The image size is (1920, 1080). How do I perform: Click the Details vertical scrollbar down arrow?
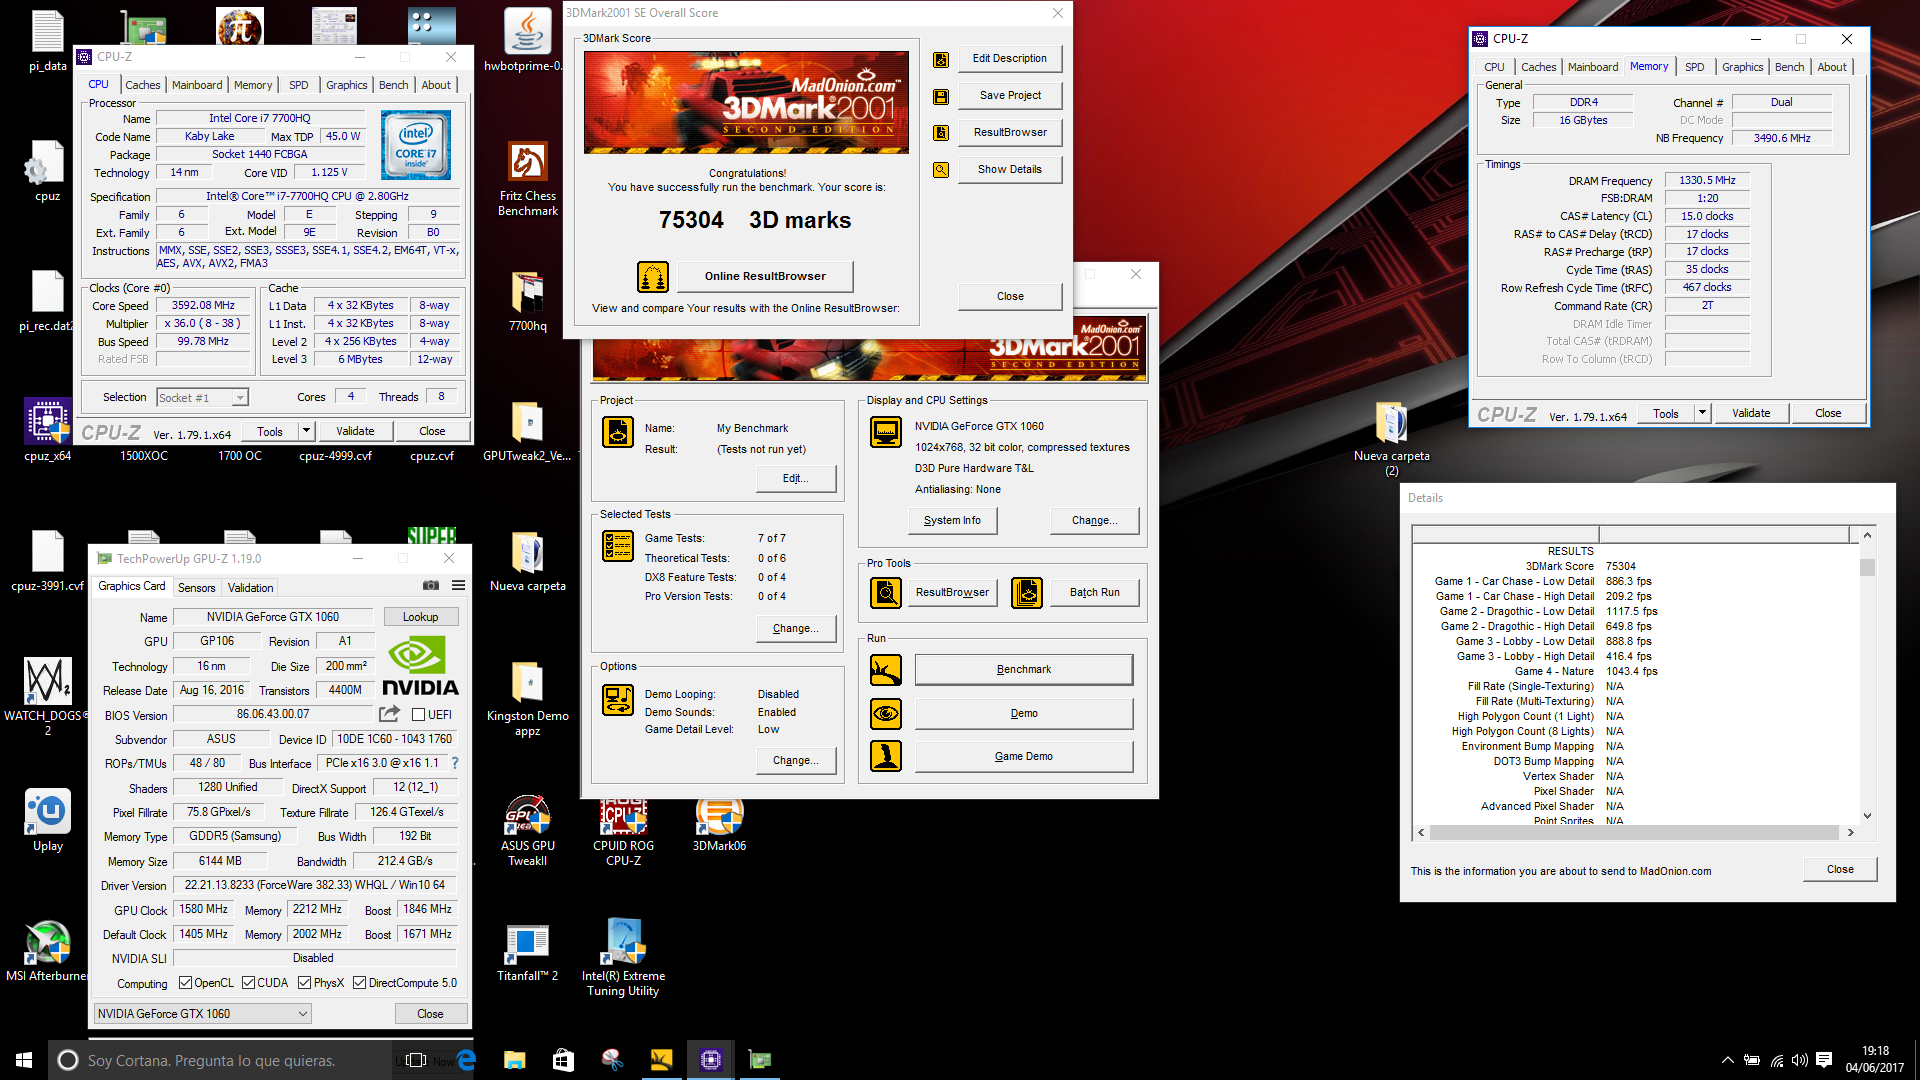point(1866,816)
